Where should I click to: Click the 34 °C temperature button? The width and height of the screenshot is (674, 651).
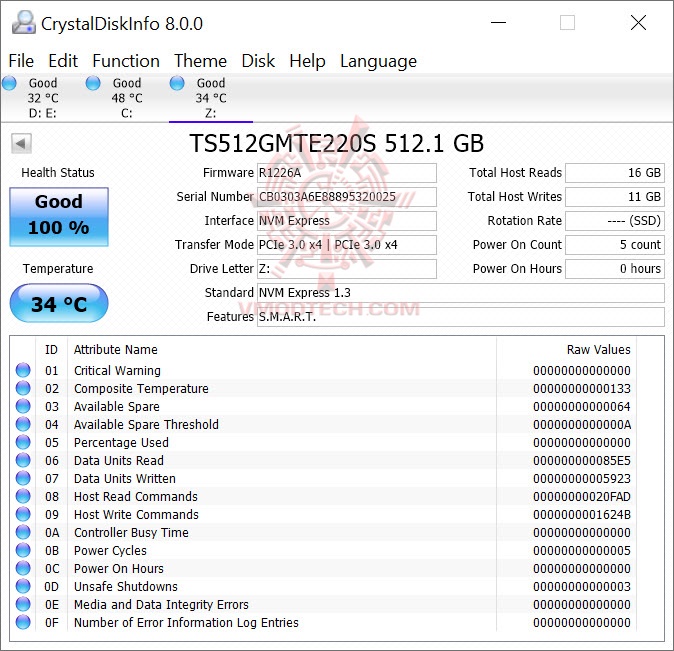[59, 303]
